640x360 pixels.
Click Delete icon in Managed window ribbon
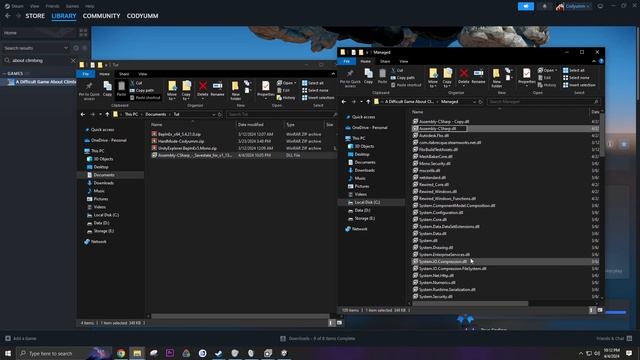click(463, 76)
